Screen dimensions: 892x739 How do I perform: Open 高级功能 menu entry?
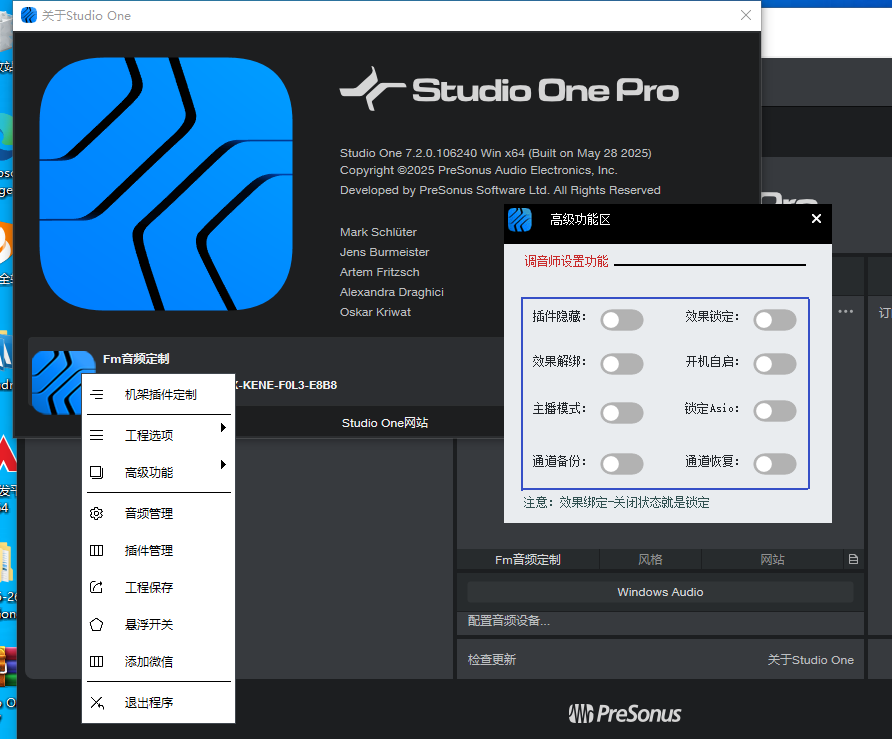click(159, 472)
